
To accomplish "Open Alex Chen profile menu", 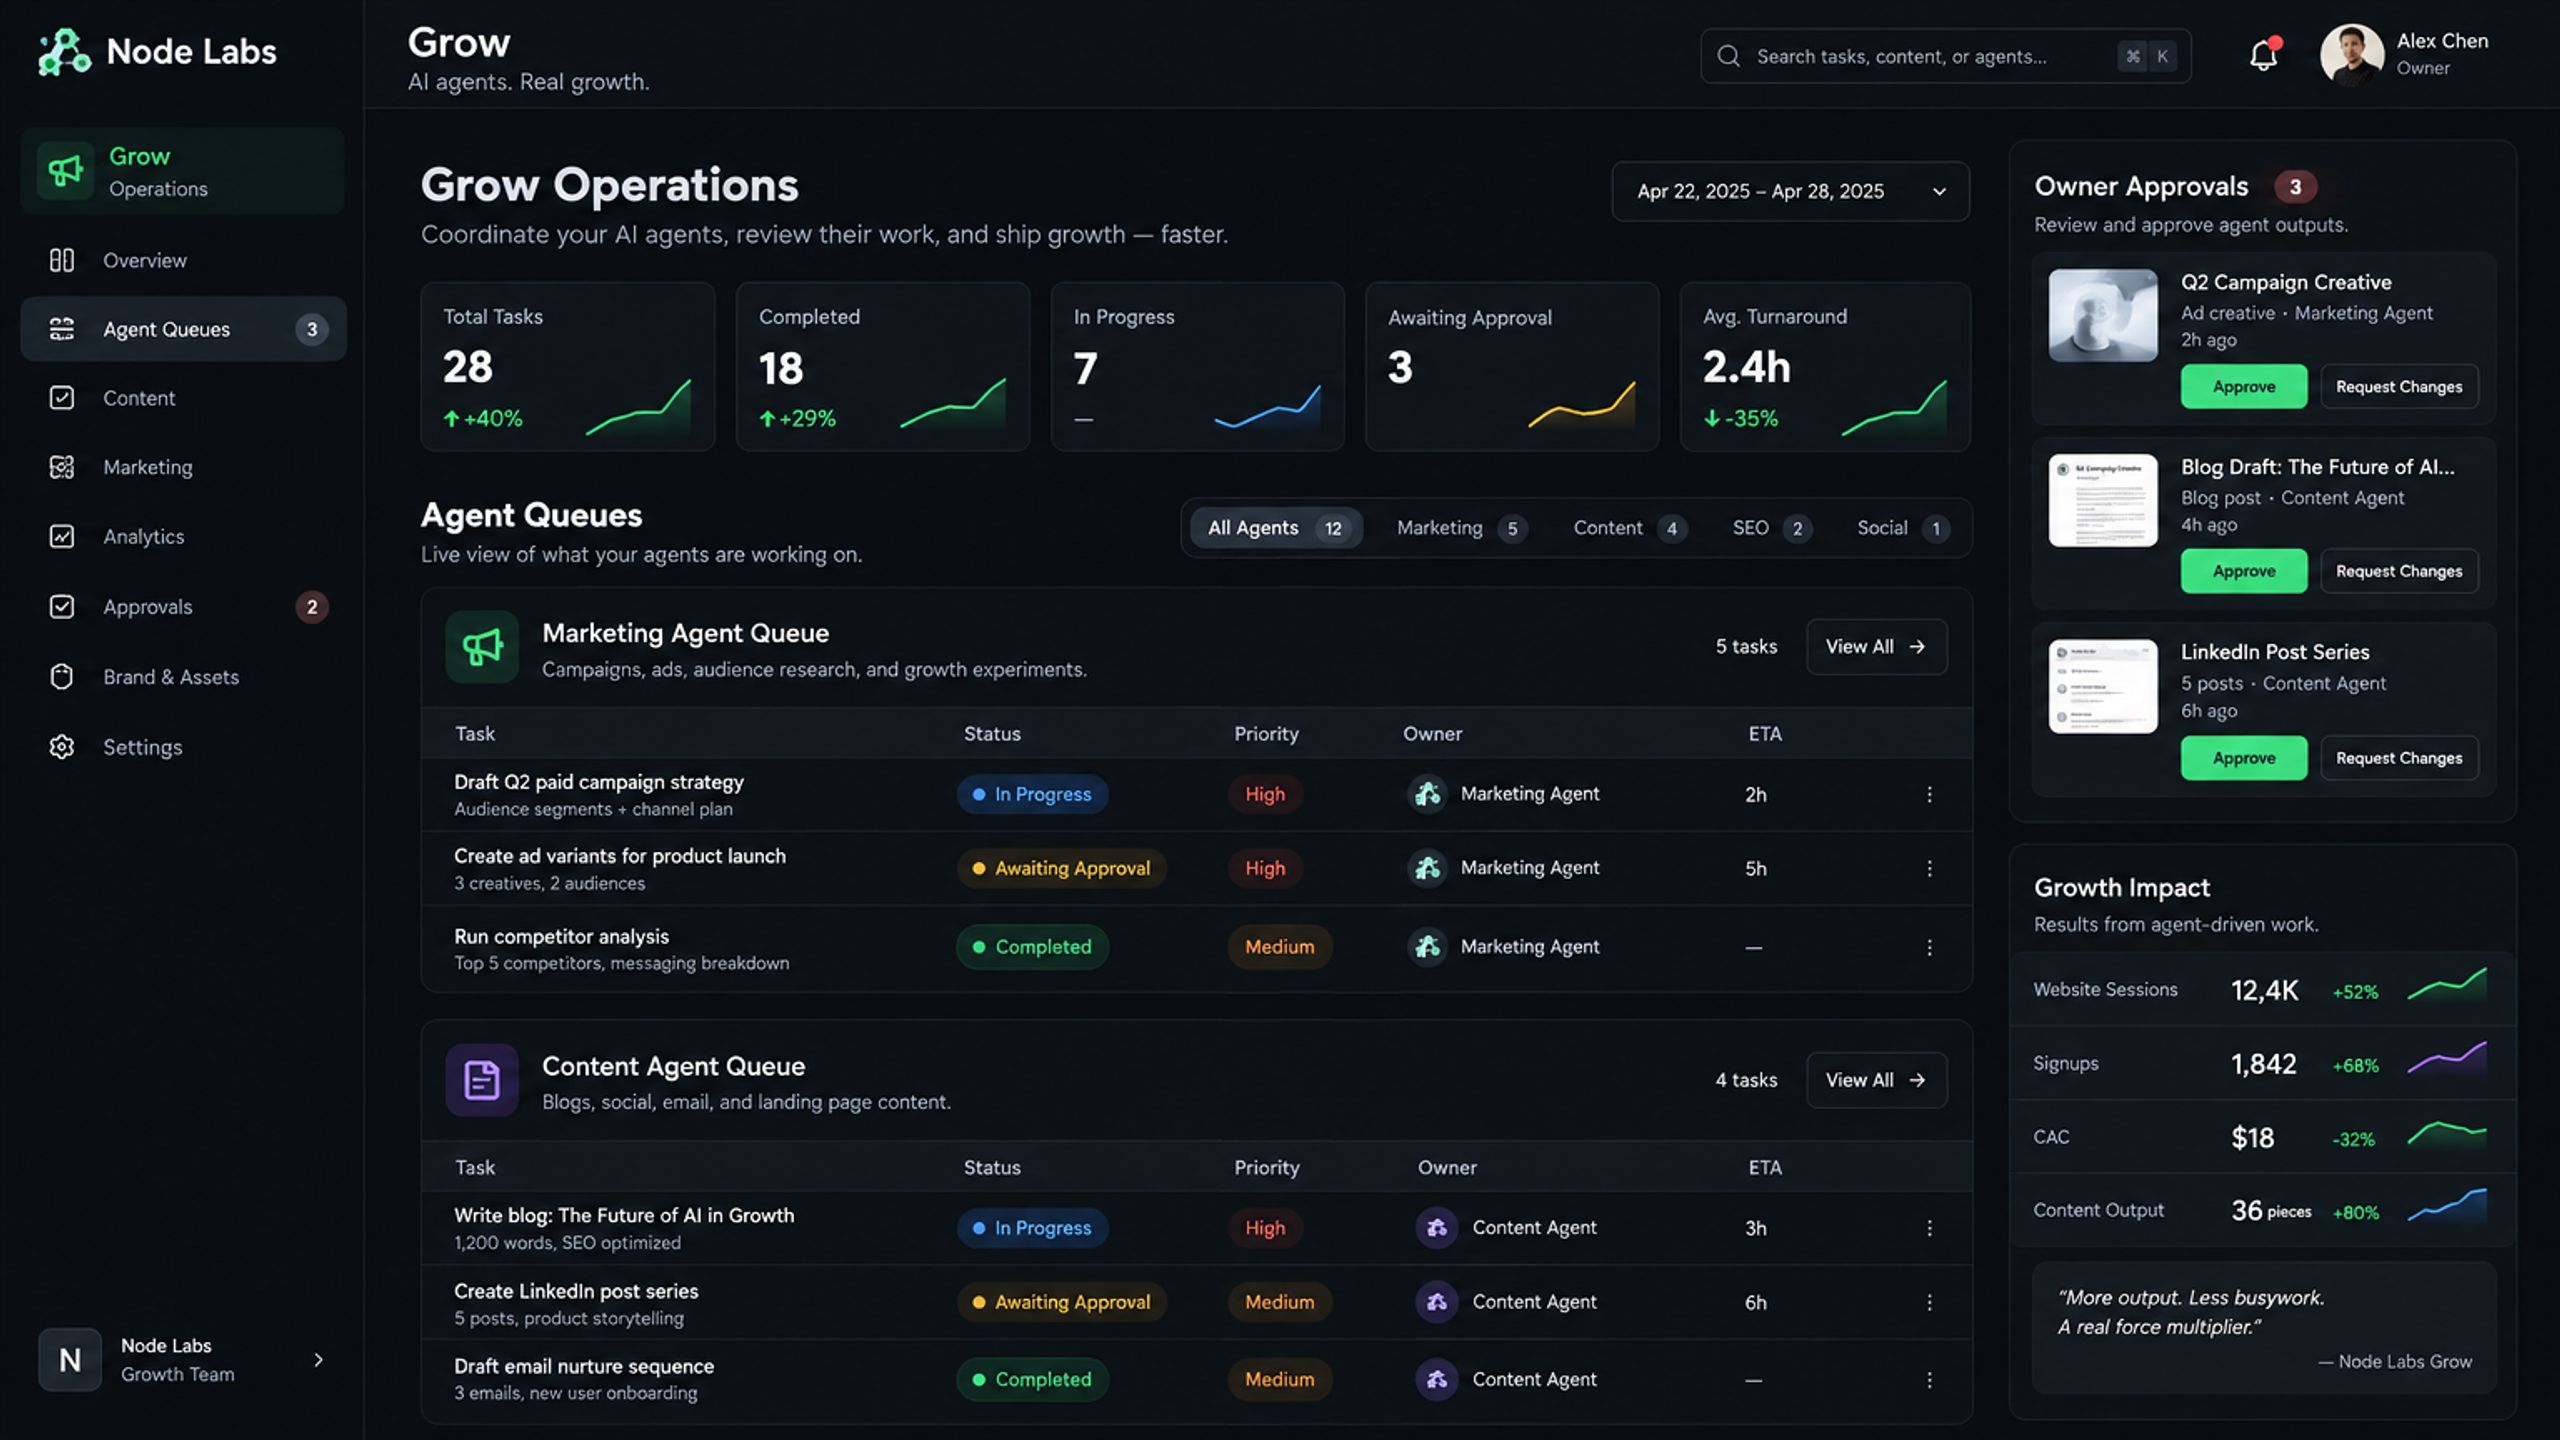I will 2405,55.
